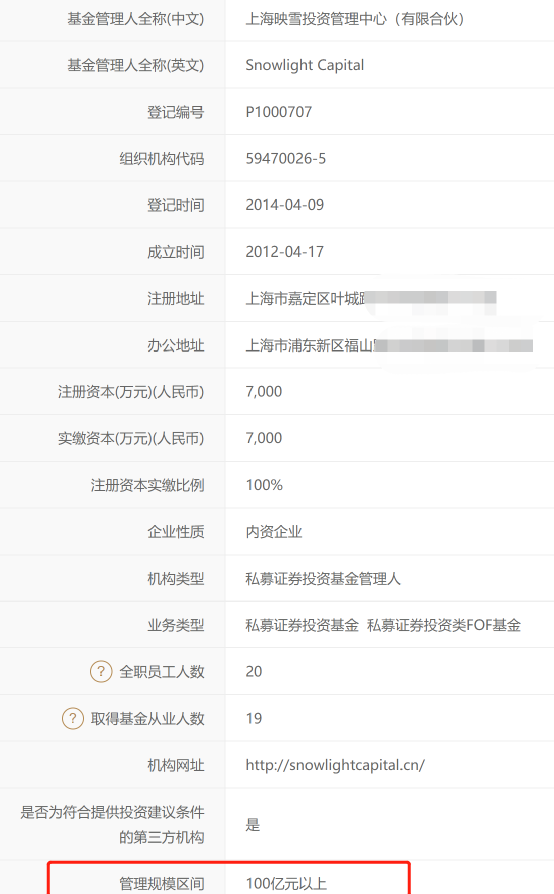Screen dimensions: 554x894
Task: Click the 注册地址 address text
Action: point(370,298)
